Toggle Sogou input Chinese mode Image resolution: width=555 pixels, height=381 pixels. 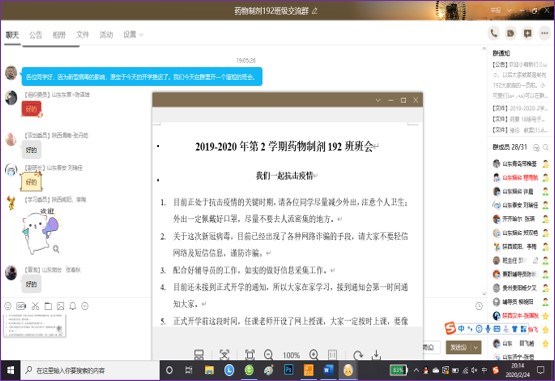pos(461,329)
